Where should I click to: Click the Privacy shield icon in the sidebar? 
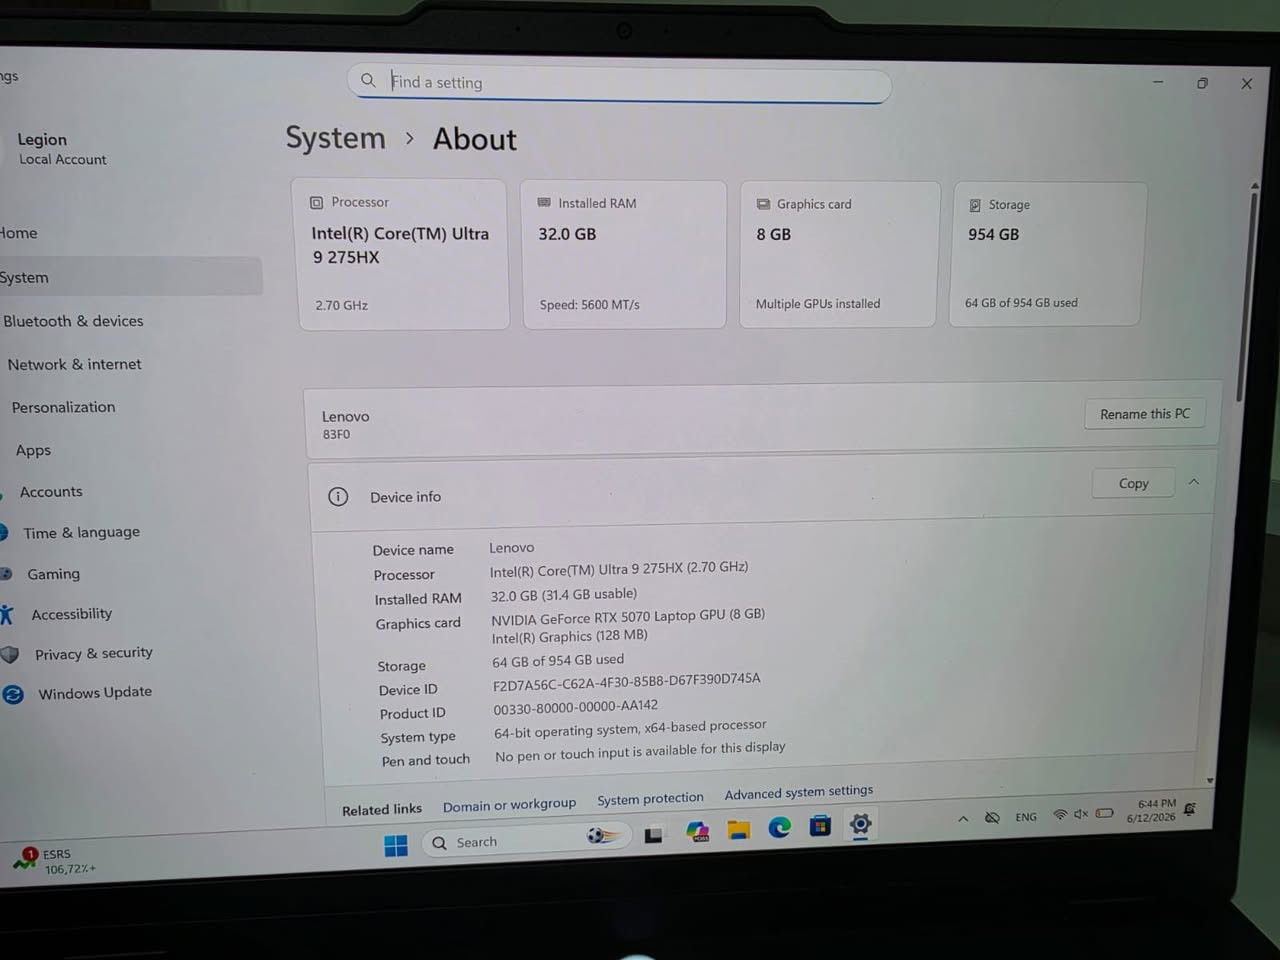pos(10,655)
